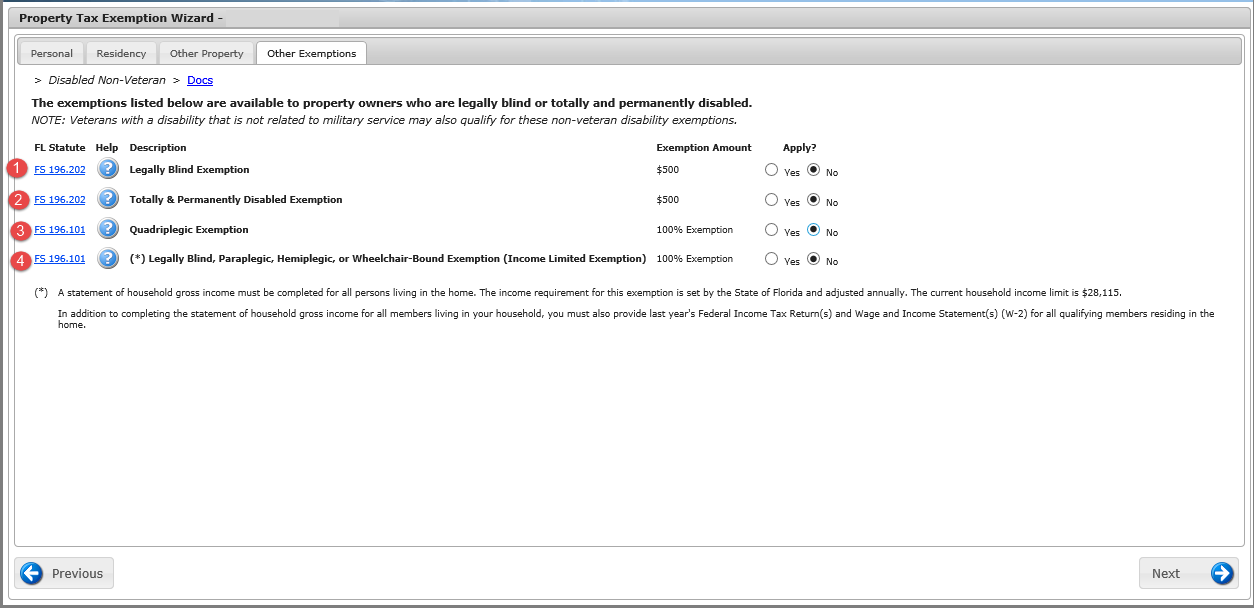
Task: Choose No for Totally & Permanently Disabled Exemption
Action: click(814, 200)
